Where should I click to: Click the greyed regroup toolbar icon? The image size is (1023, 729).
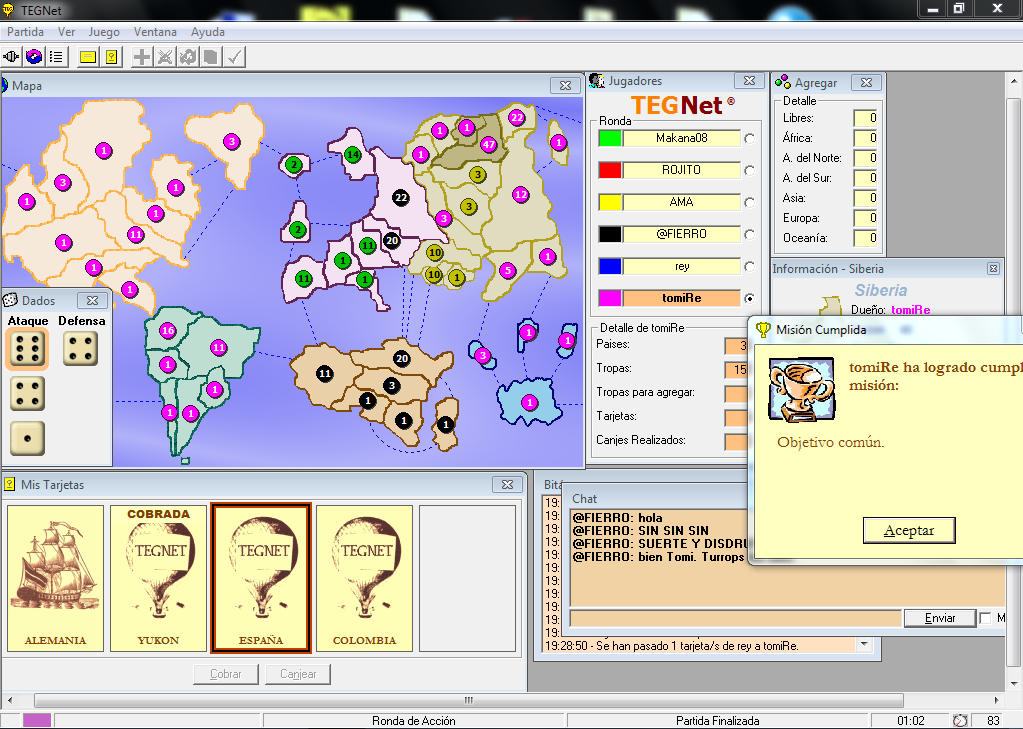coord(188,57)
